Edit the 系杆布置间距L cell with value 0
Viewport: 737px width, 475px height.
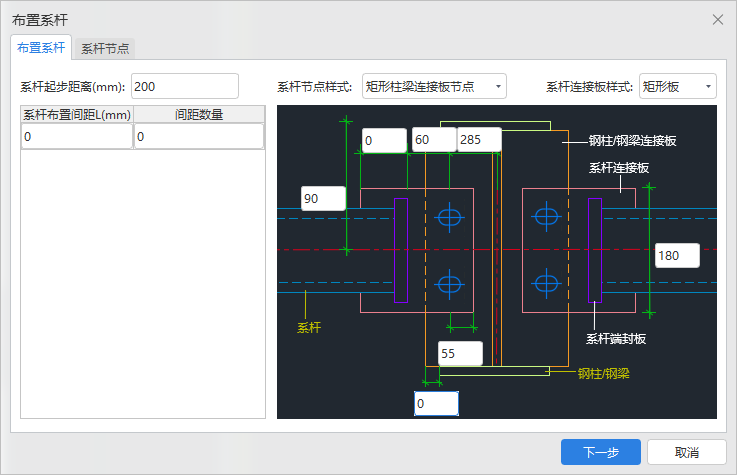point(77,137)
